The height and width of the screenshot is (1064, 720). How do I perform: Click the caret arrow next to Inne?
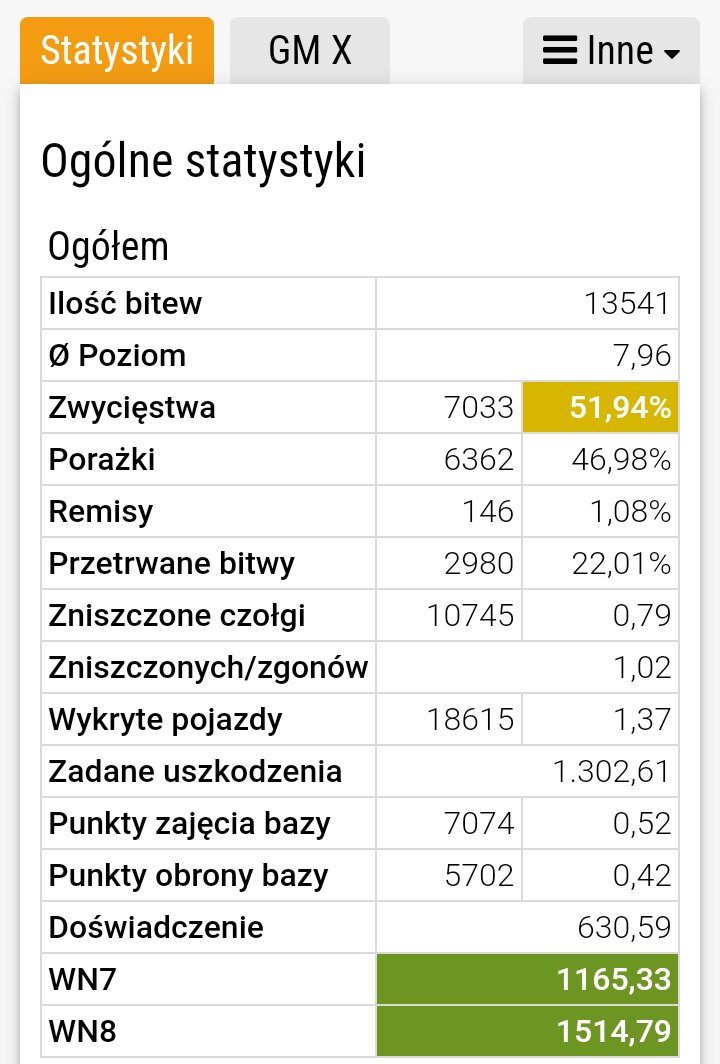tap(672, 54)
